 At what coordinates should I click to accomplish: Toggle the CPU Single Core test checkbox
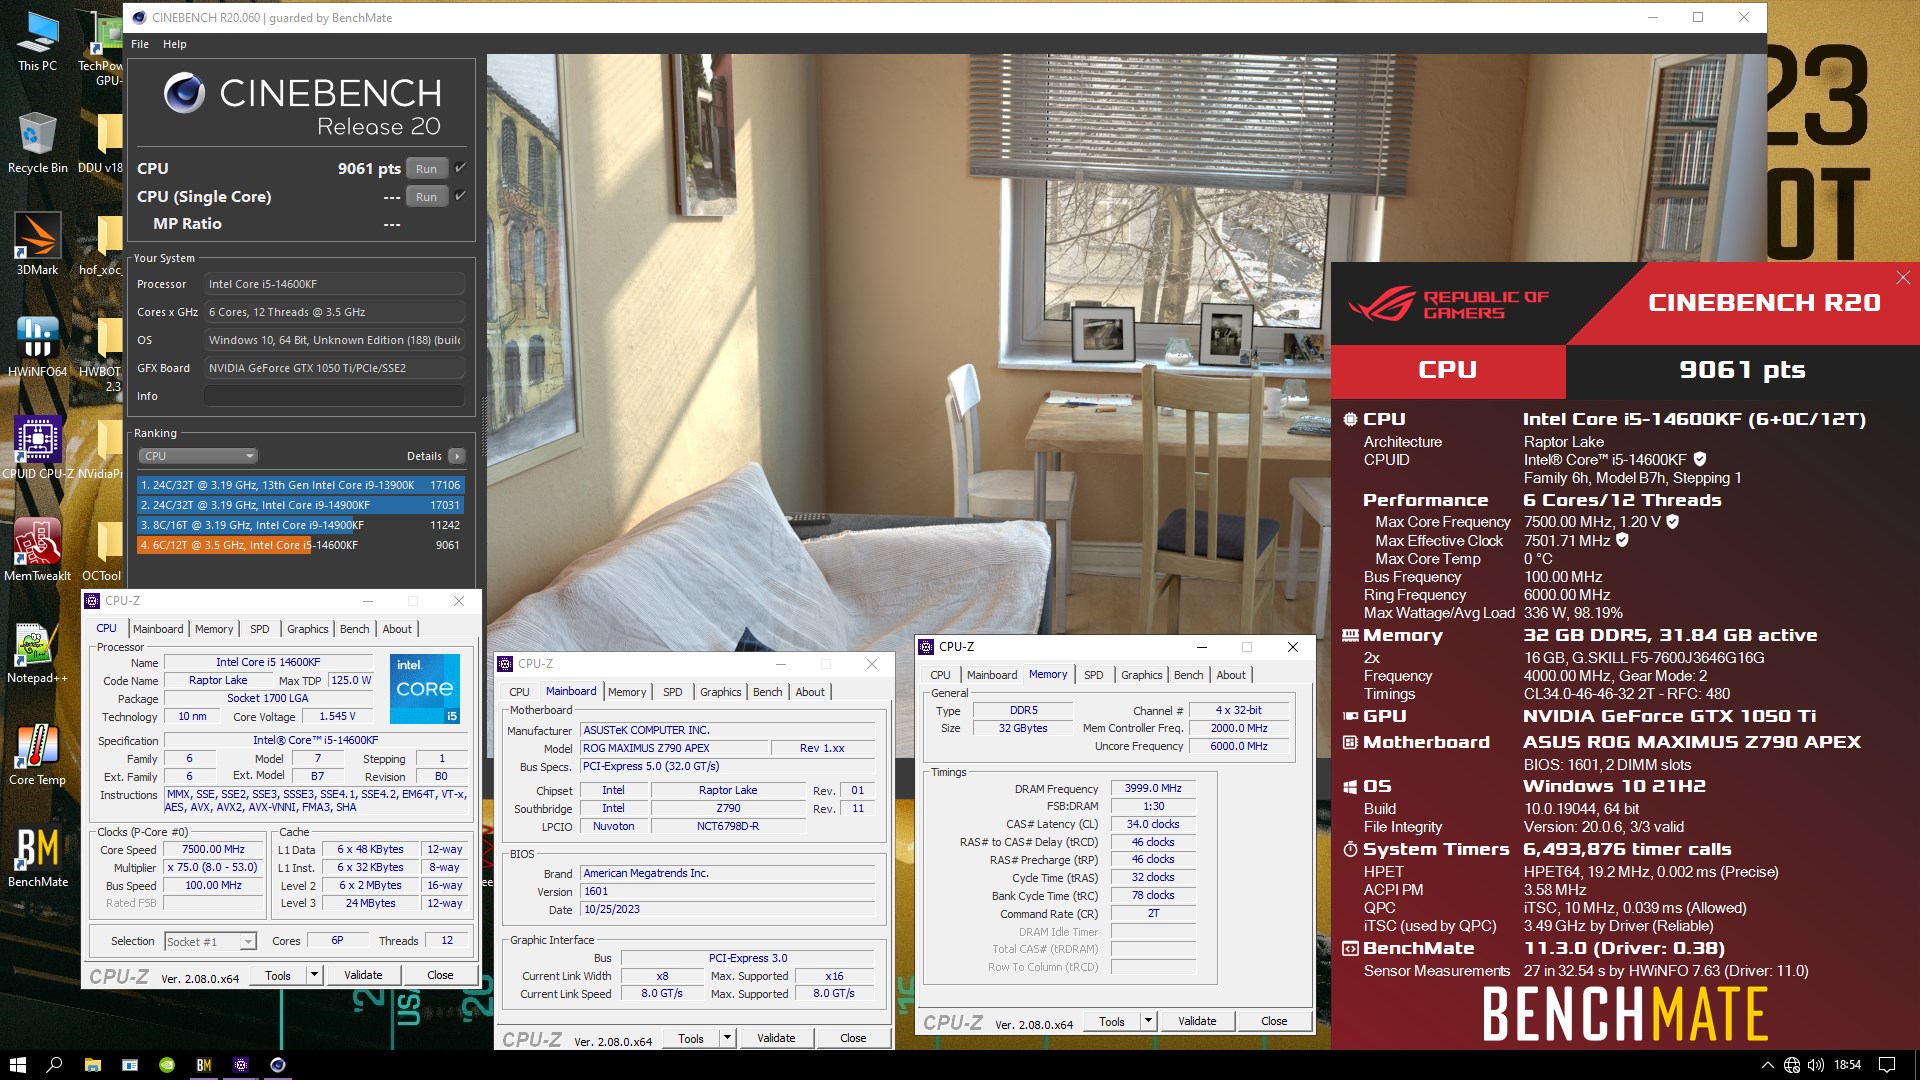[x=460, y=195]
